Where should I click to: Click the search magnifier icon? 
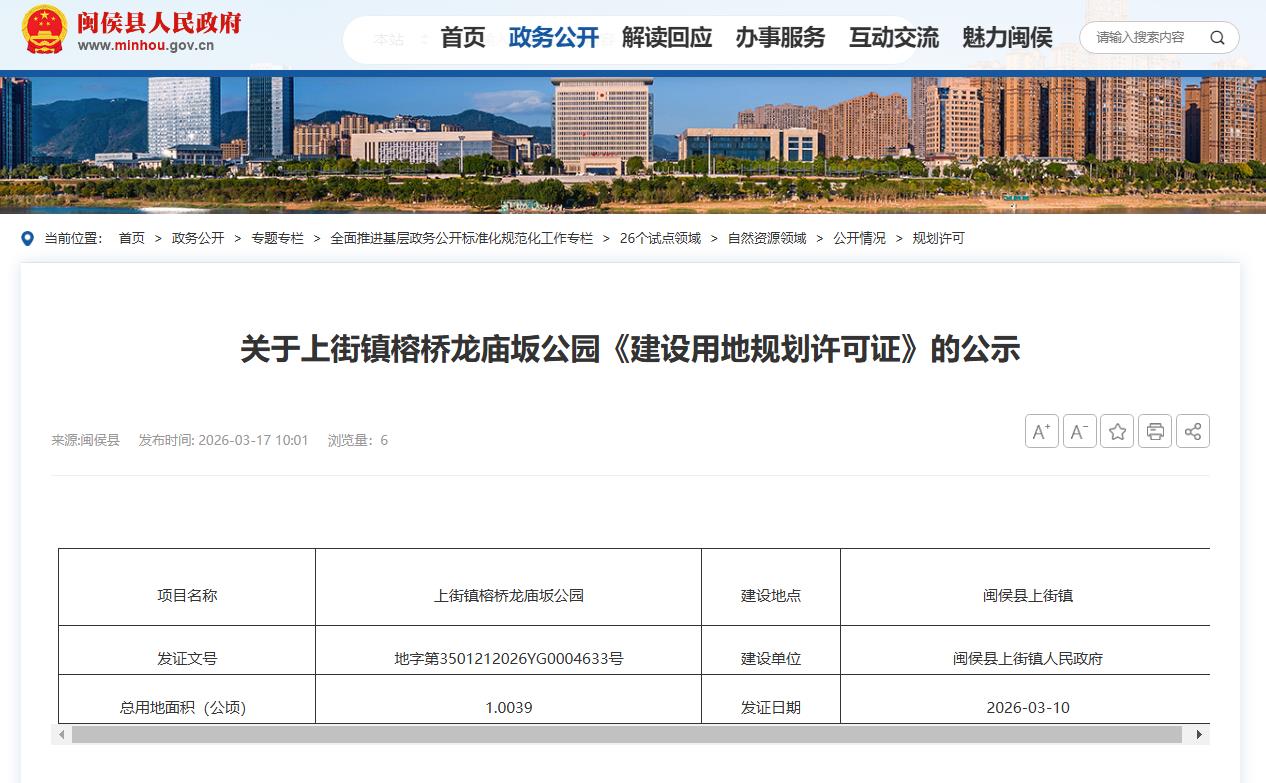(1217, 38)
